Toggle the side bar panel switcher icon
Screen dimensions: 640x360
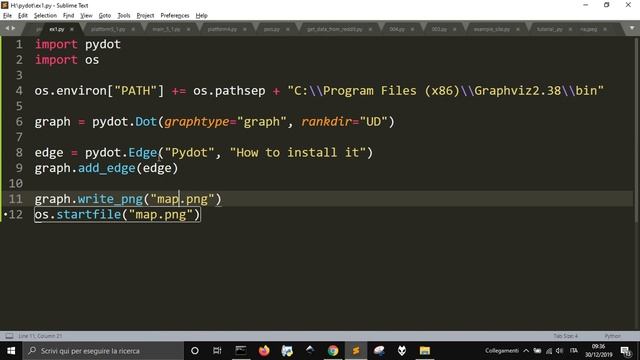click(9, 336)
